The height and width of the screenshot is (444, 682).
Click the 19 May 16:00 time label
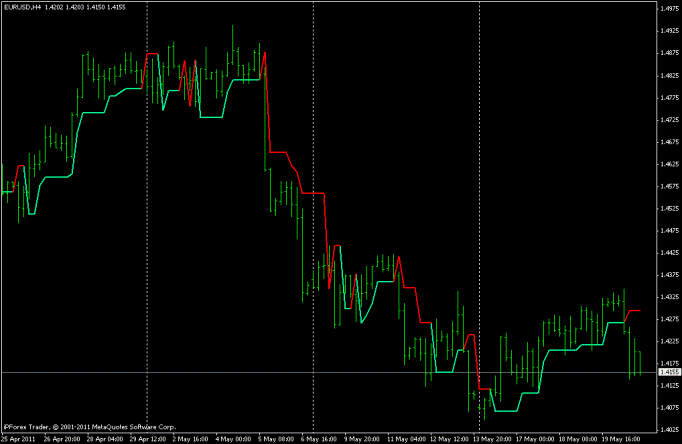(x=621, y=439)
